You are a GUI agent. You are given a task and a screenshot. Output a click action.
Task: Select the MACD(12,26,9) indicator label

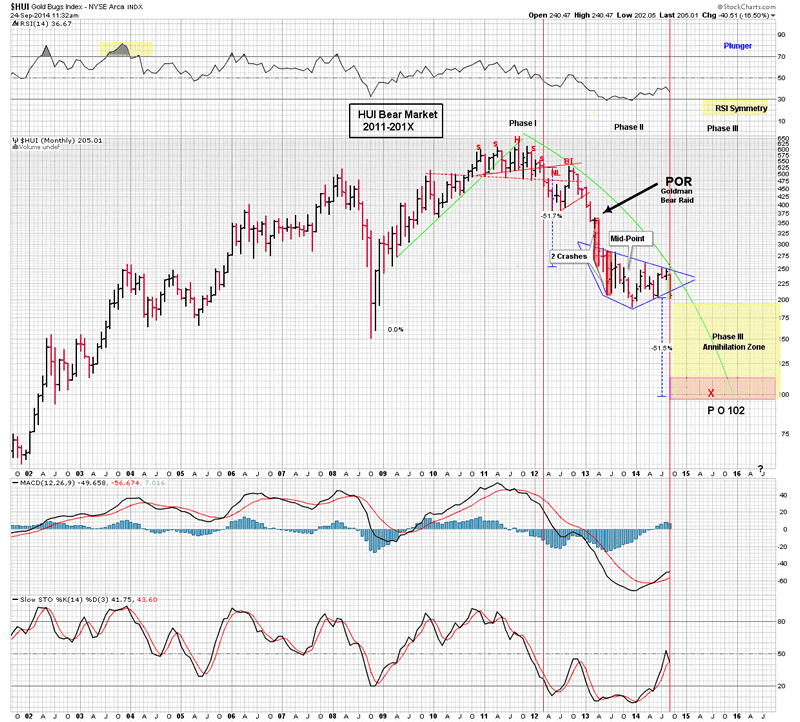47,482
